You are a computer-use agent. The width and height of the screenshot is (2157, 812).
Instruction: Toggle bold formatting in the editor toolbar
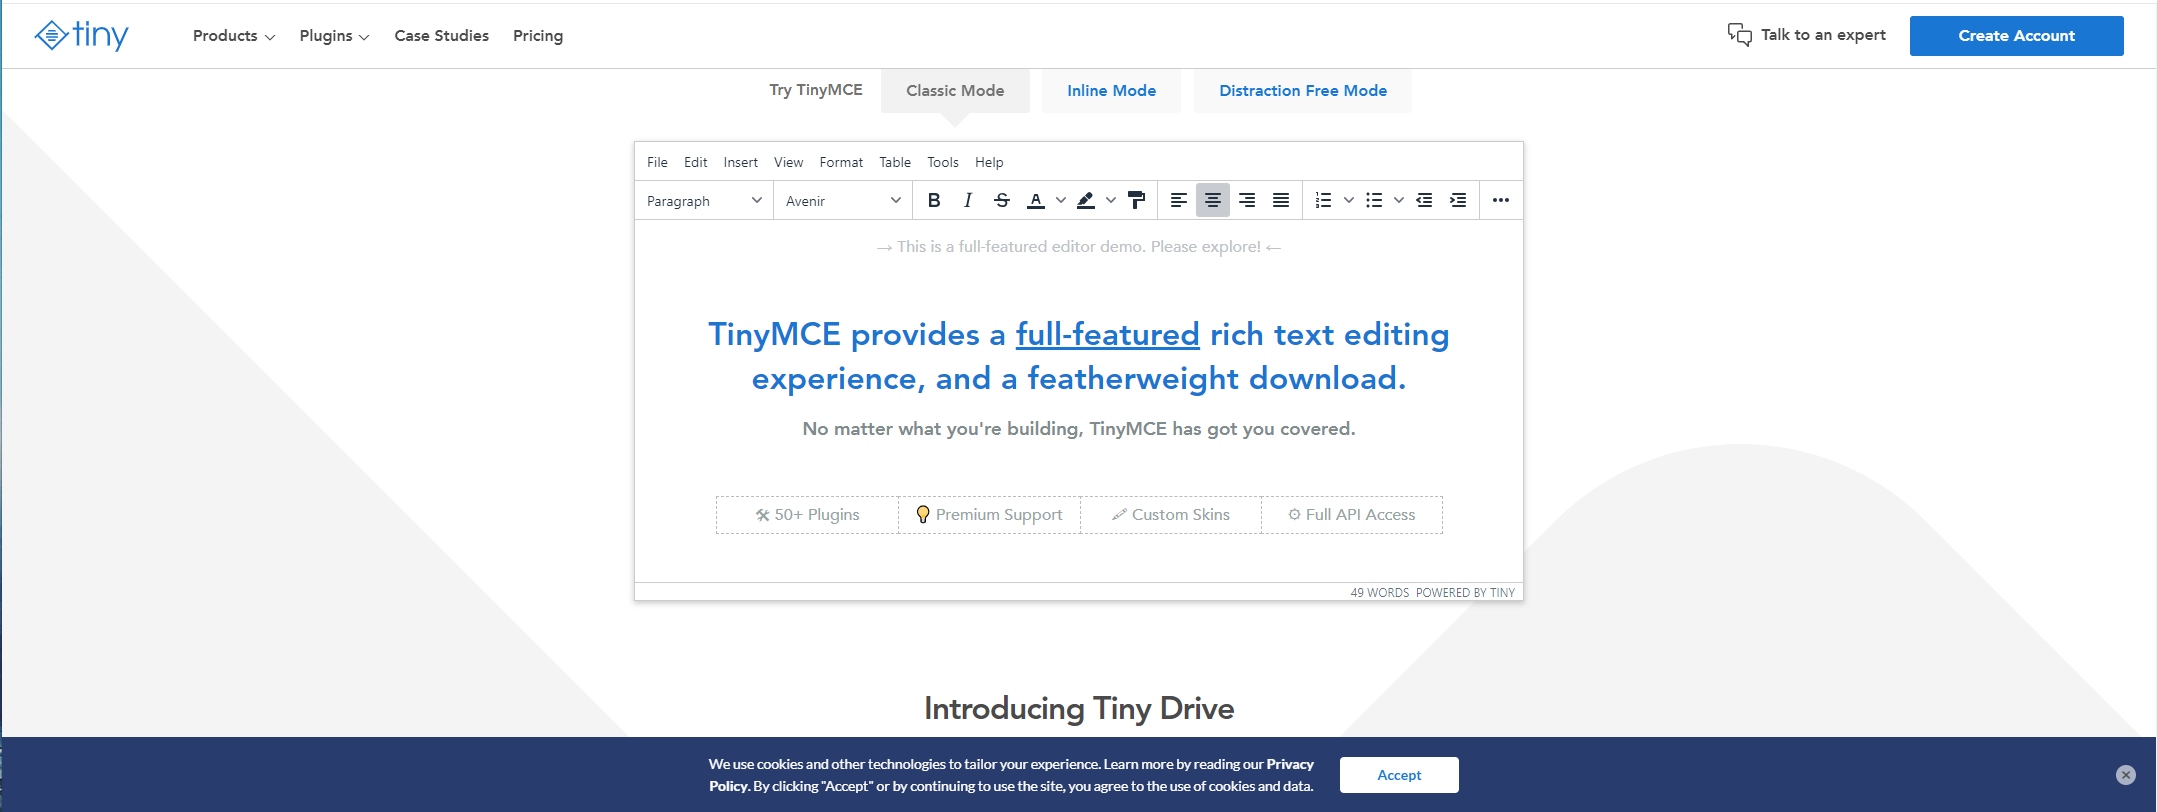tap(934, 200)
